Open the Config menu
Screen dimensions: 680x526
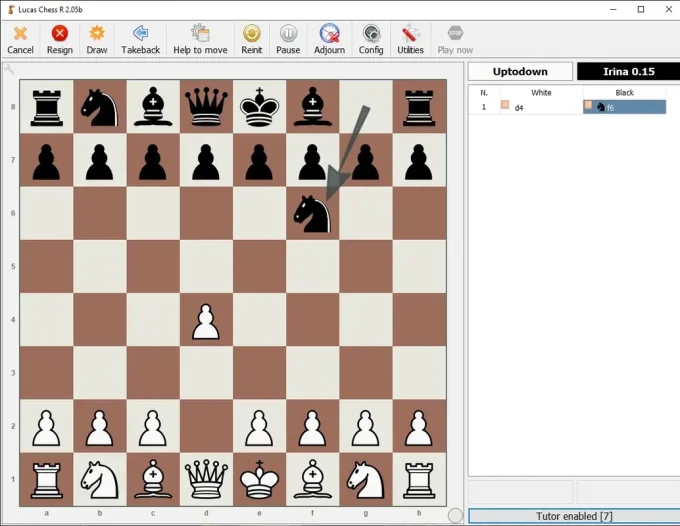pos(371,39)
